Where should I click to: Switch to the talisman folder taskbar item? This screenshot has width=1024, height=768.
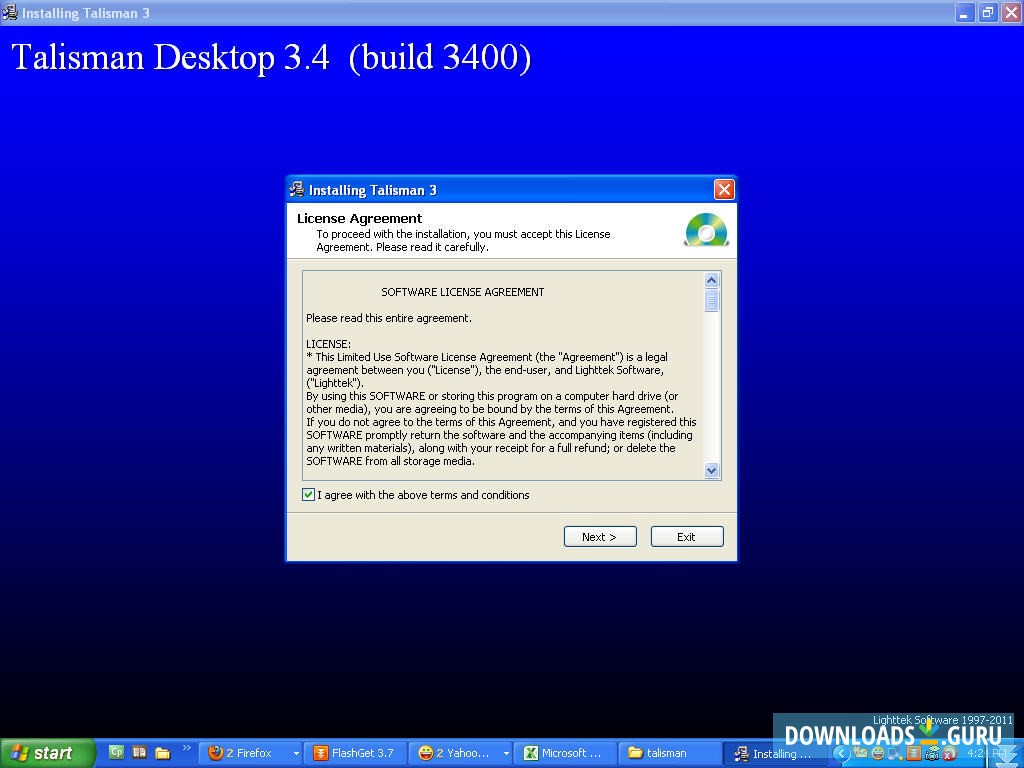click(671, 753)
